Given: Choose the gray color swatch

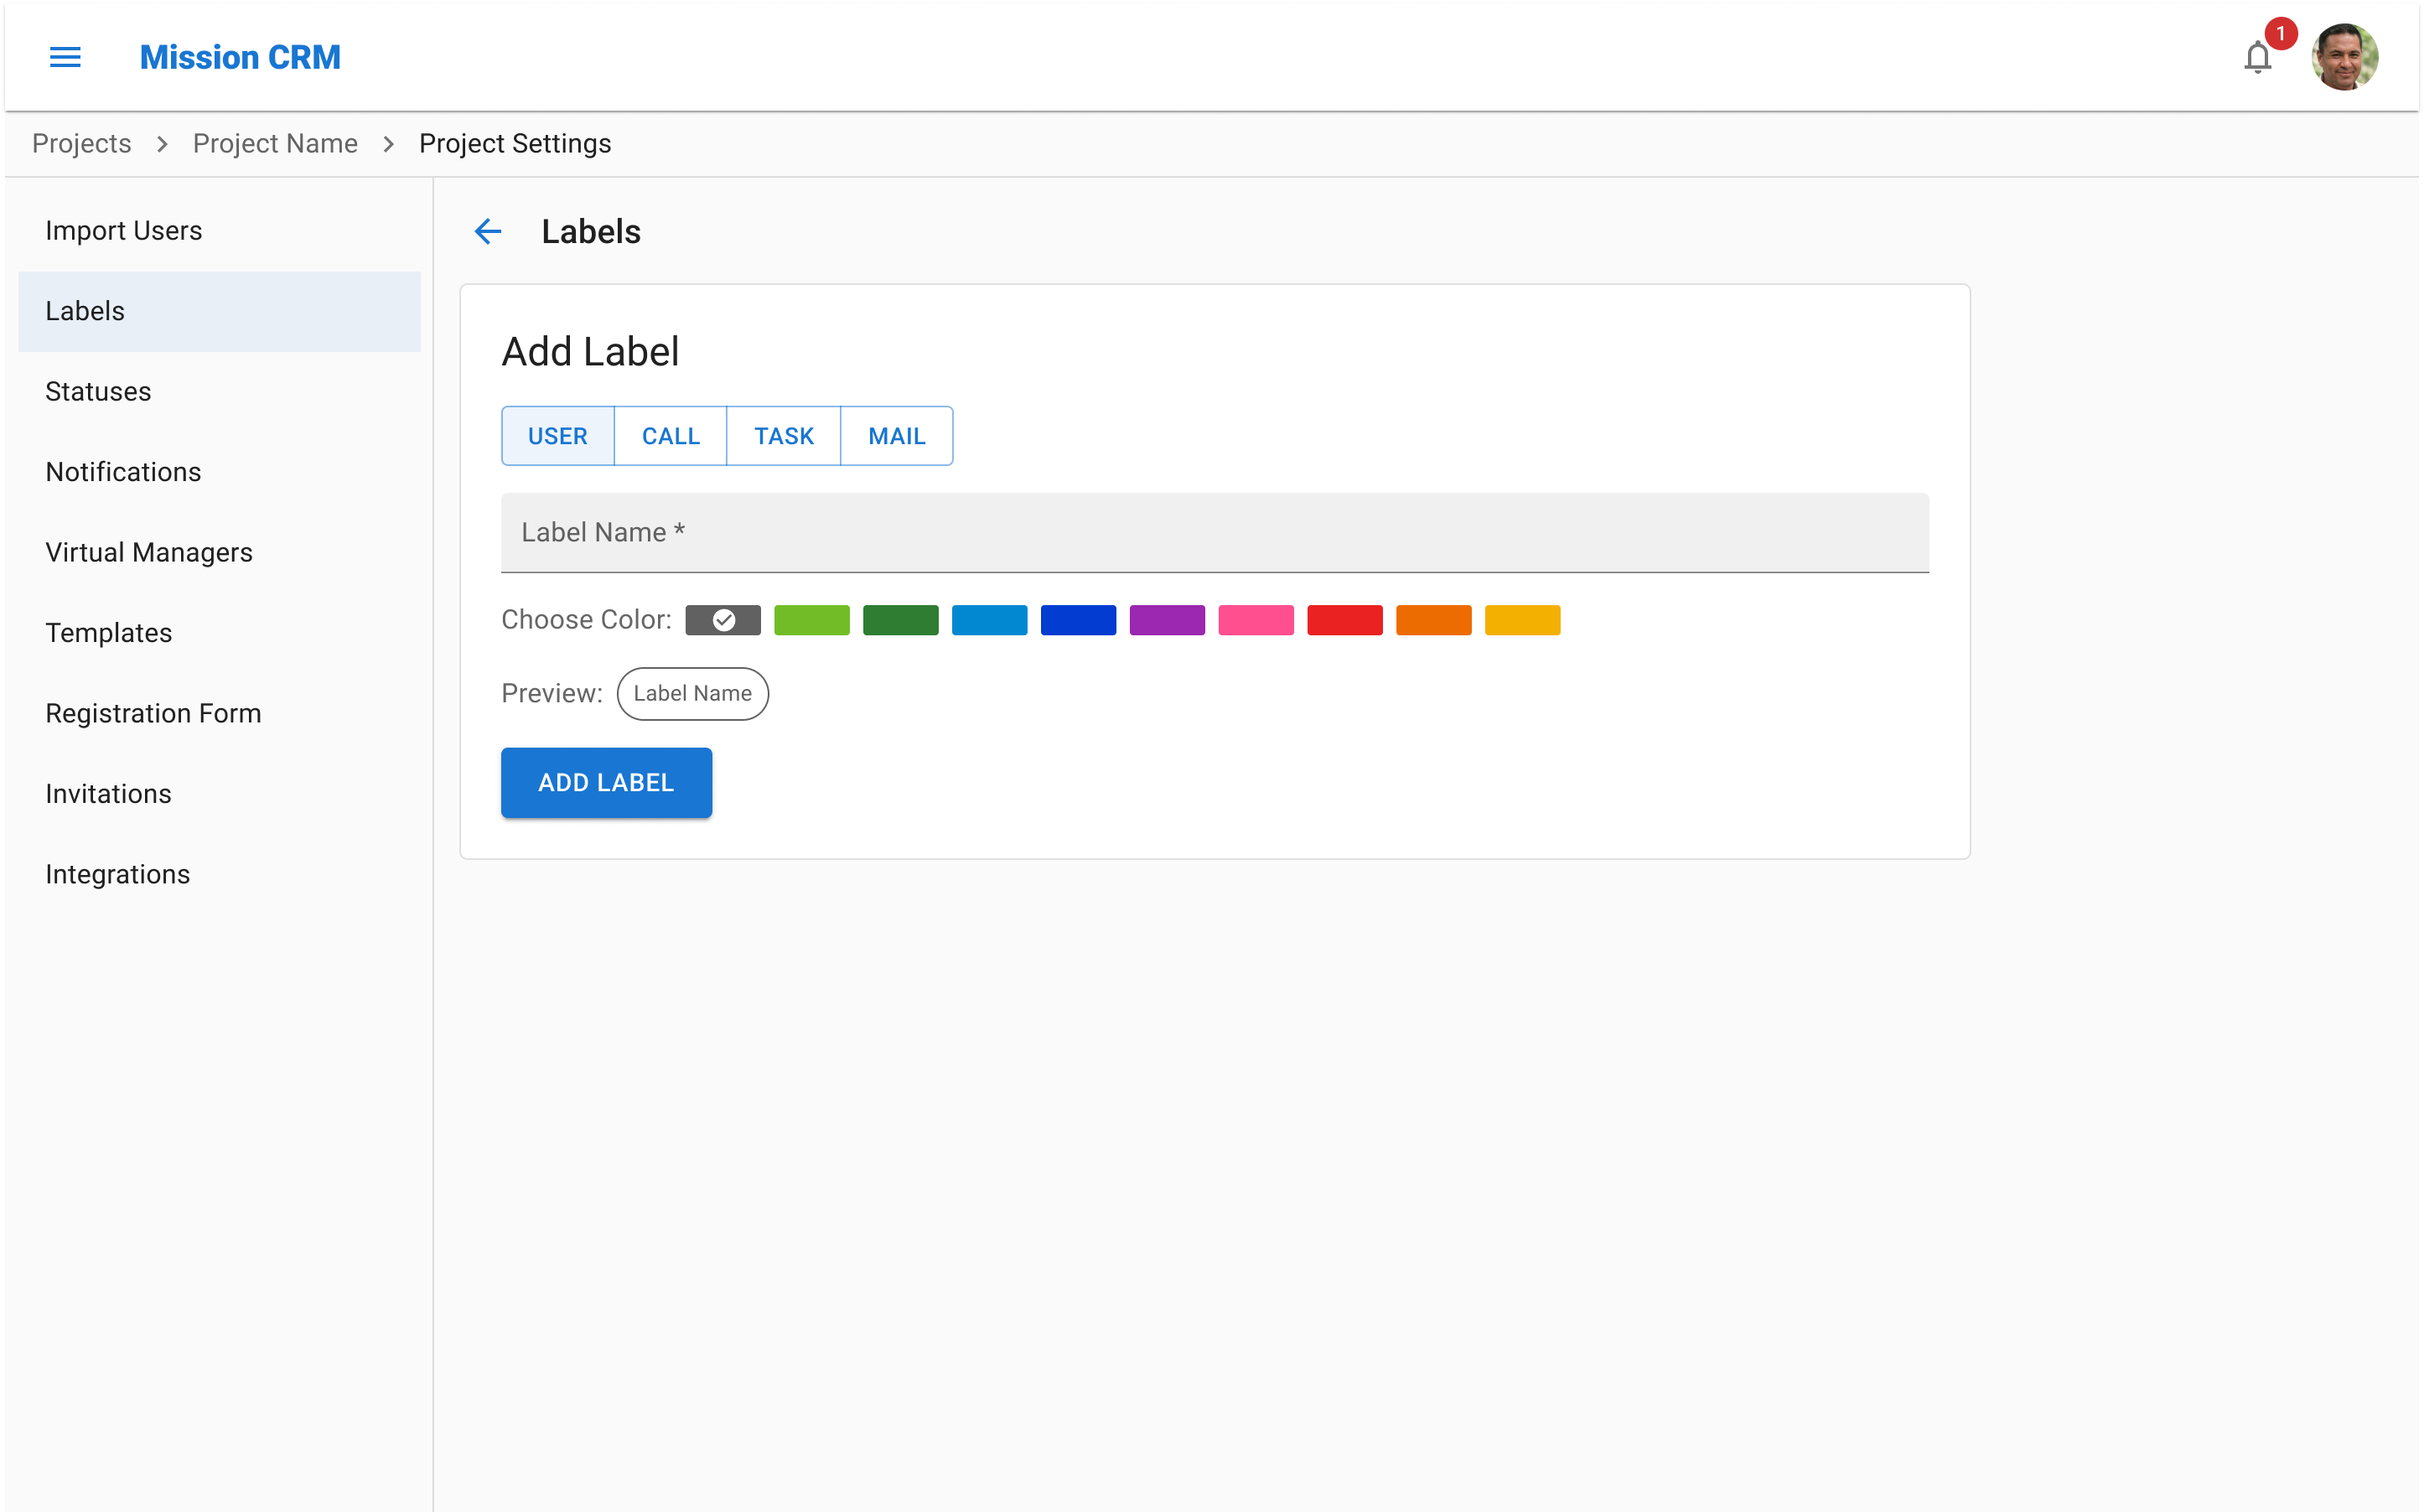Looking at the screenshot, I should [723, 620].
